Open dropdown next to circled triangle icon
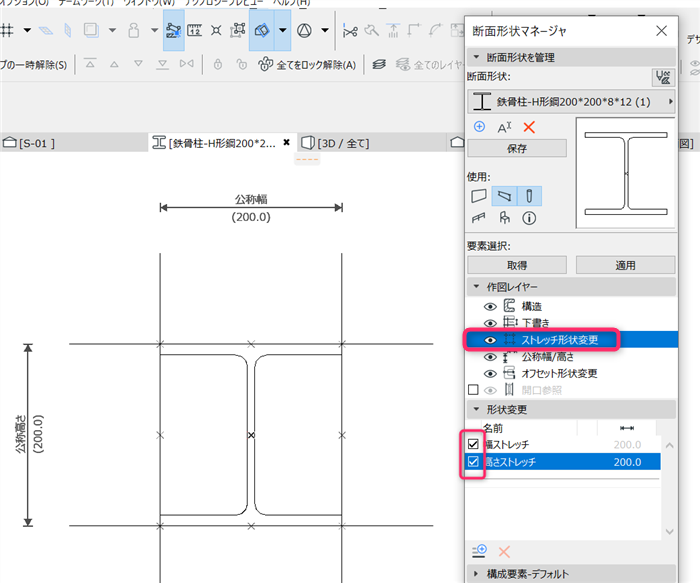Image resolution: width=700 pixels, height=583 pixels. pos(325,30)
